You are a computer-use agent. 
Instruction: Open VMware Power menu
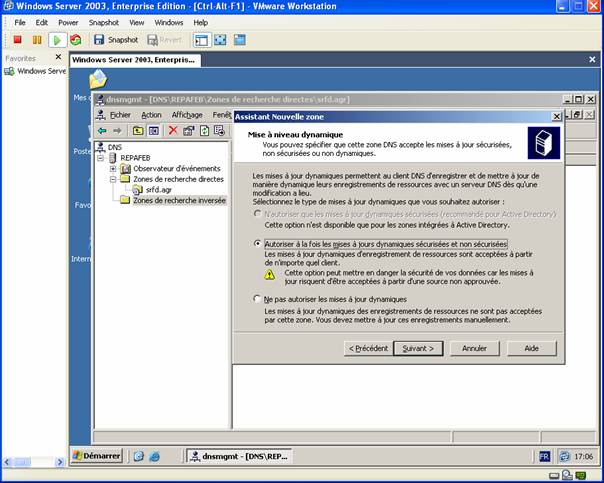click(x=68, y=23)
